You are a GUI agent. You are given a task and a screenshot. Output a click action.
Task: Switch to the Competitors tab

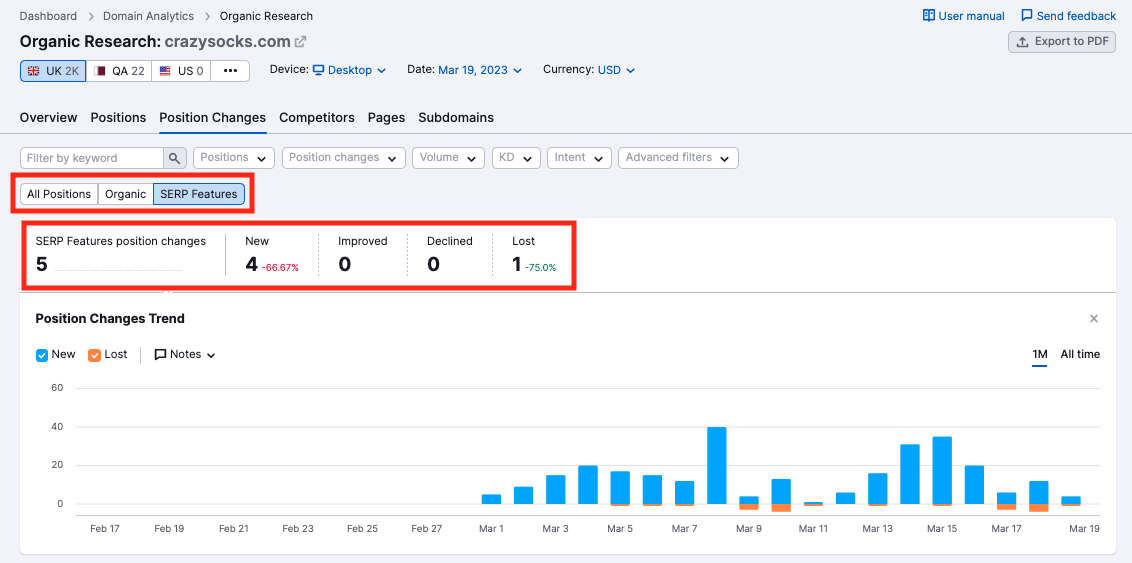317,118
